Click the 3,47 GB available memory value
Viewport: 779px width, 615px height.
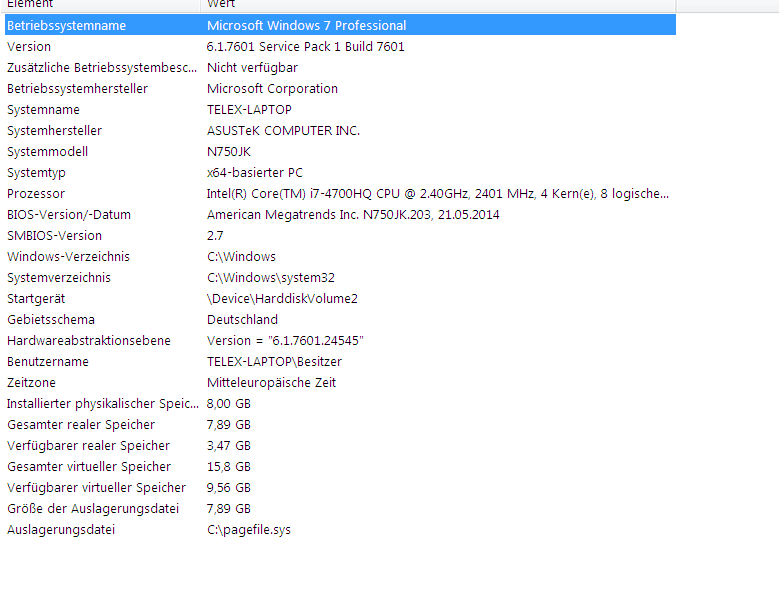pyautogui.click(x=229, y=446)
